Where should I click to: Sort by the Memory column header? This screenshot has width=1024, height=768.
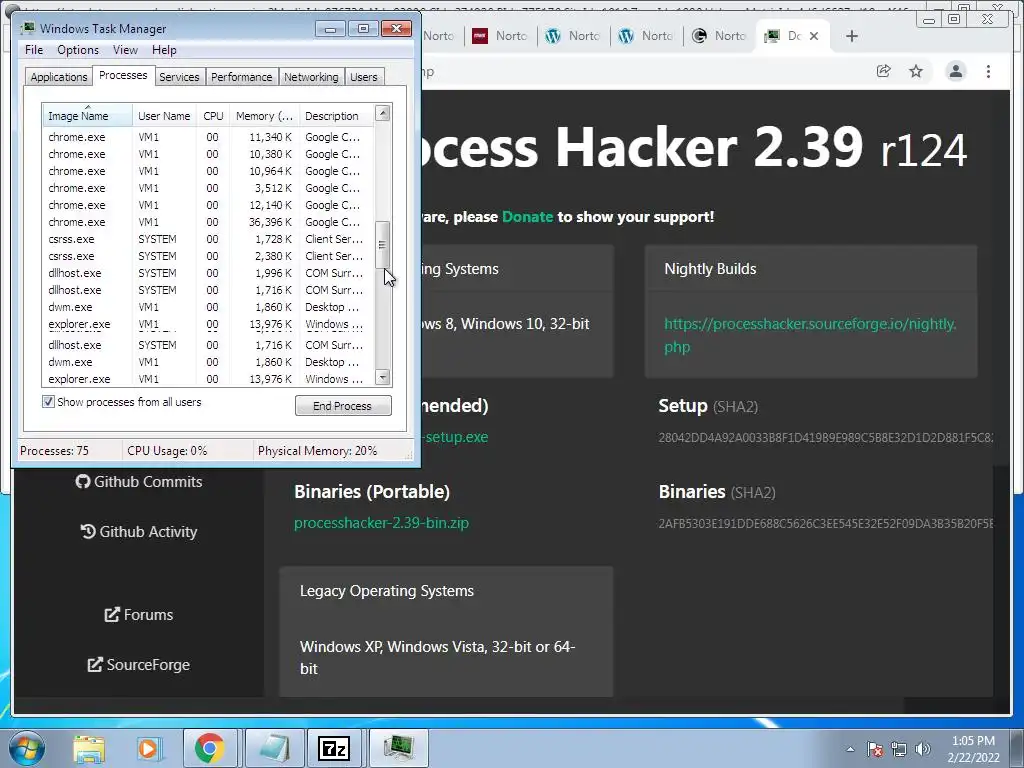click(x=264, y=116)
